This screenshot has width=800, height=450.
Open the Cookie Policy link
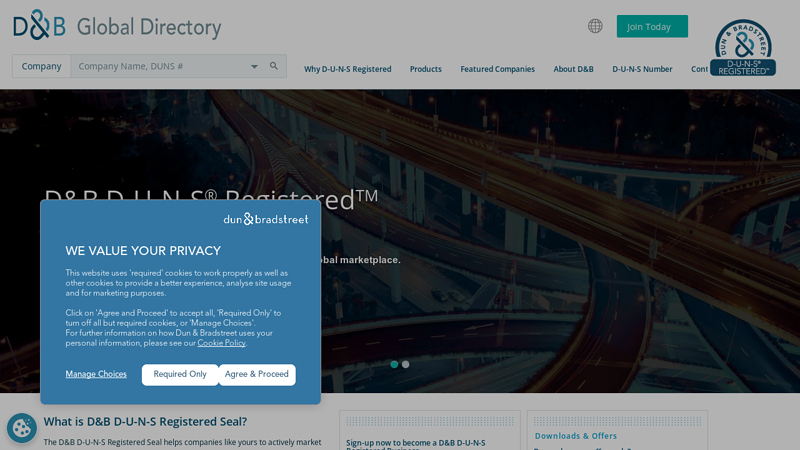click(221, 343)
